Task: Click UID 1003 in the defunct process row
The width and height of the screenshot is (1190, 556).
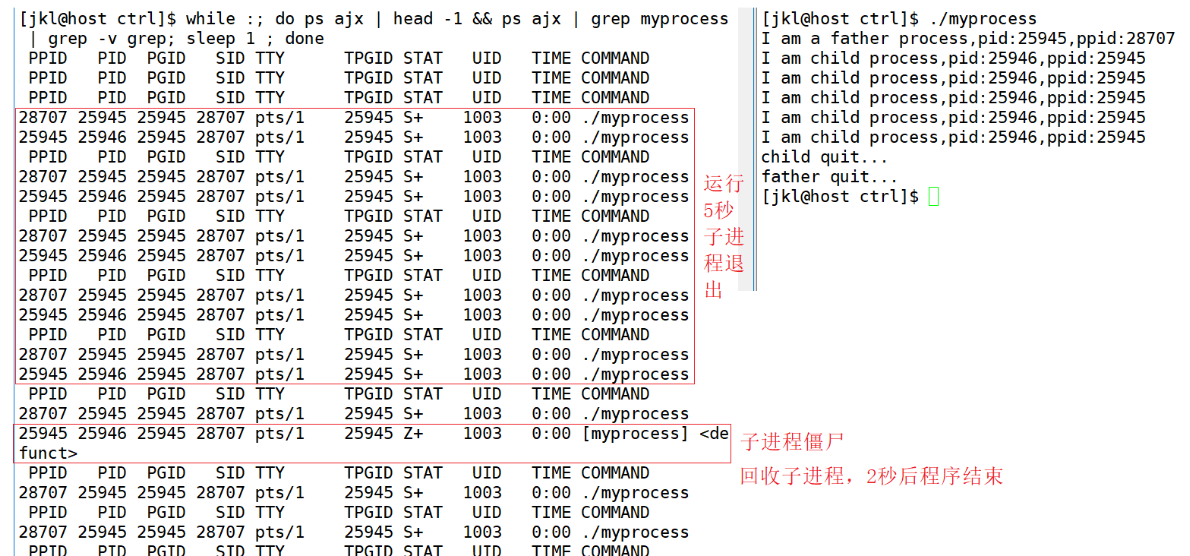Action: (x=482, y=433)
